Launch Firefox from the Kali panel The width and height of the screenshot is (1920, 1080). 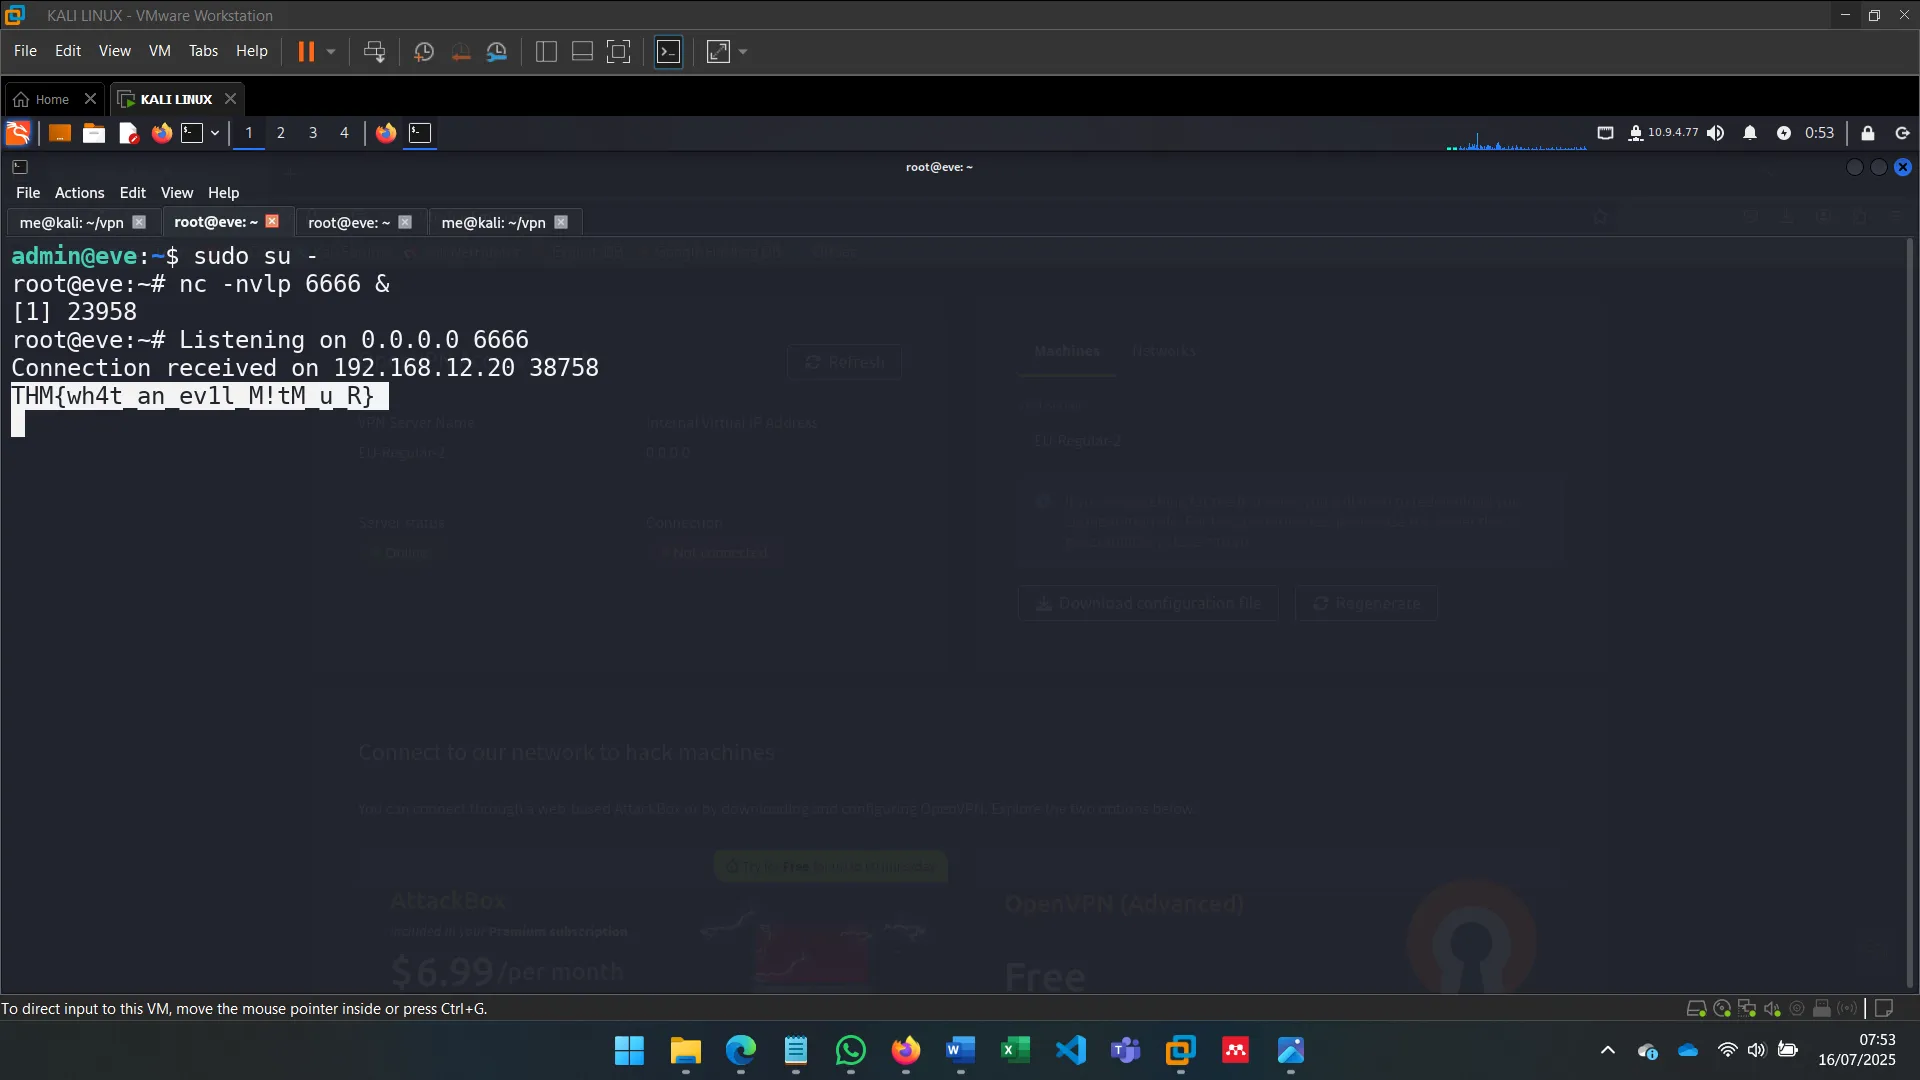point(161,133)
